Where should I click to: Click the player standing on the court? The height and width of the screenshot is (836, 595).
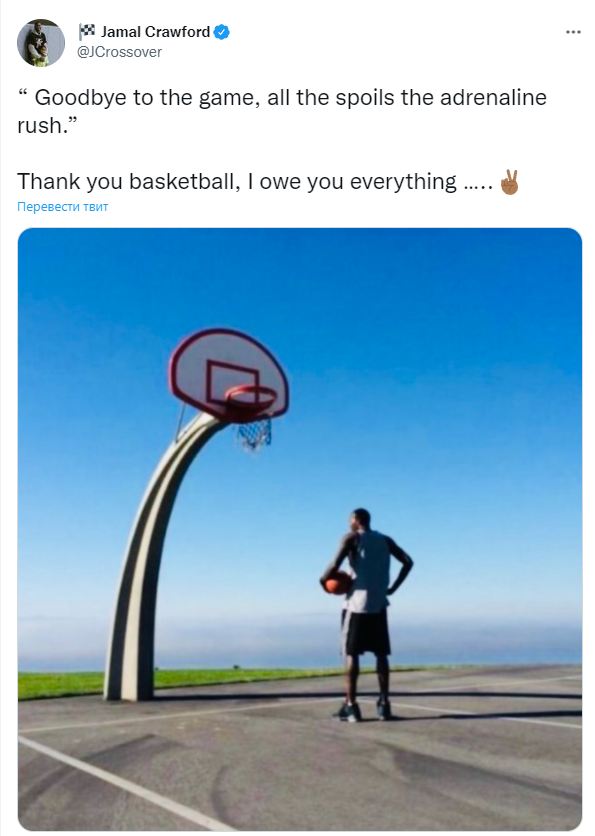coord(367,615)
